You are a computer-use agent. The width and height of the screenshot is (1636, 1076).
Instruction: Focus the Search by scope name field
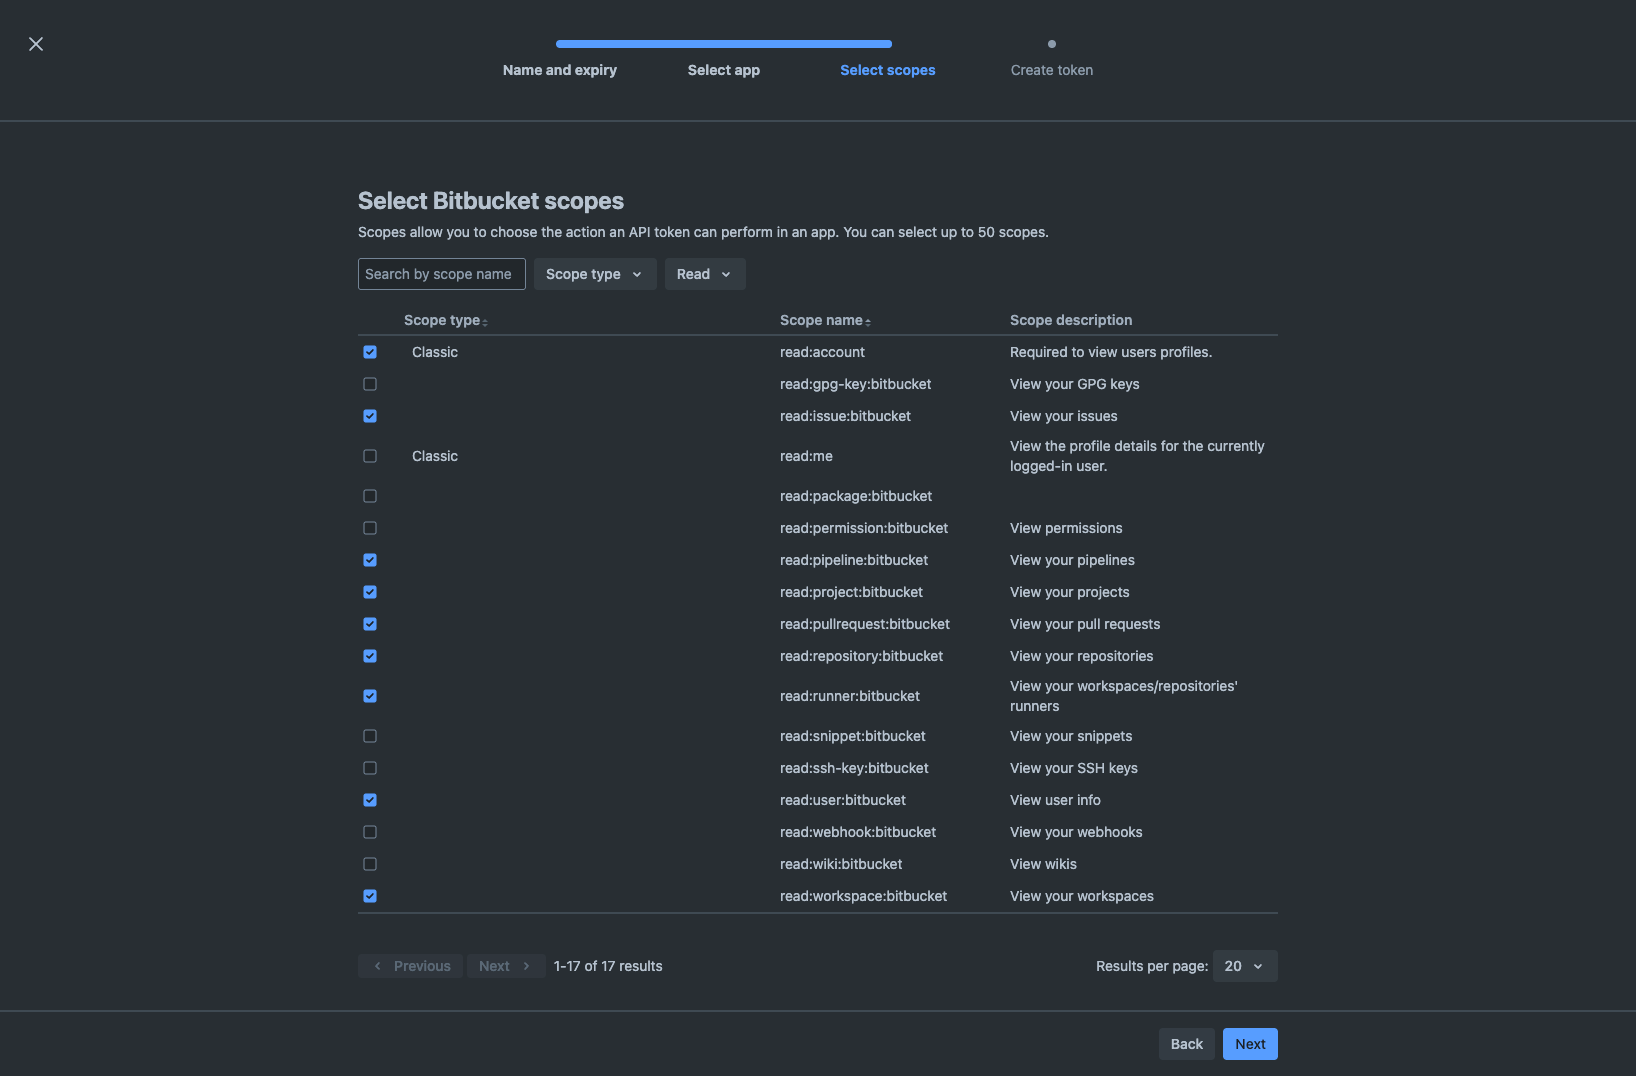pos(441,274)
